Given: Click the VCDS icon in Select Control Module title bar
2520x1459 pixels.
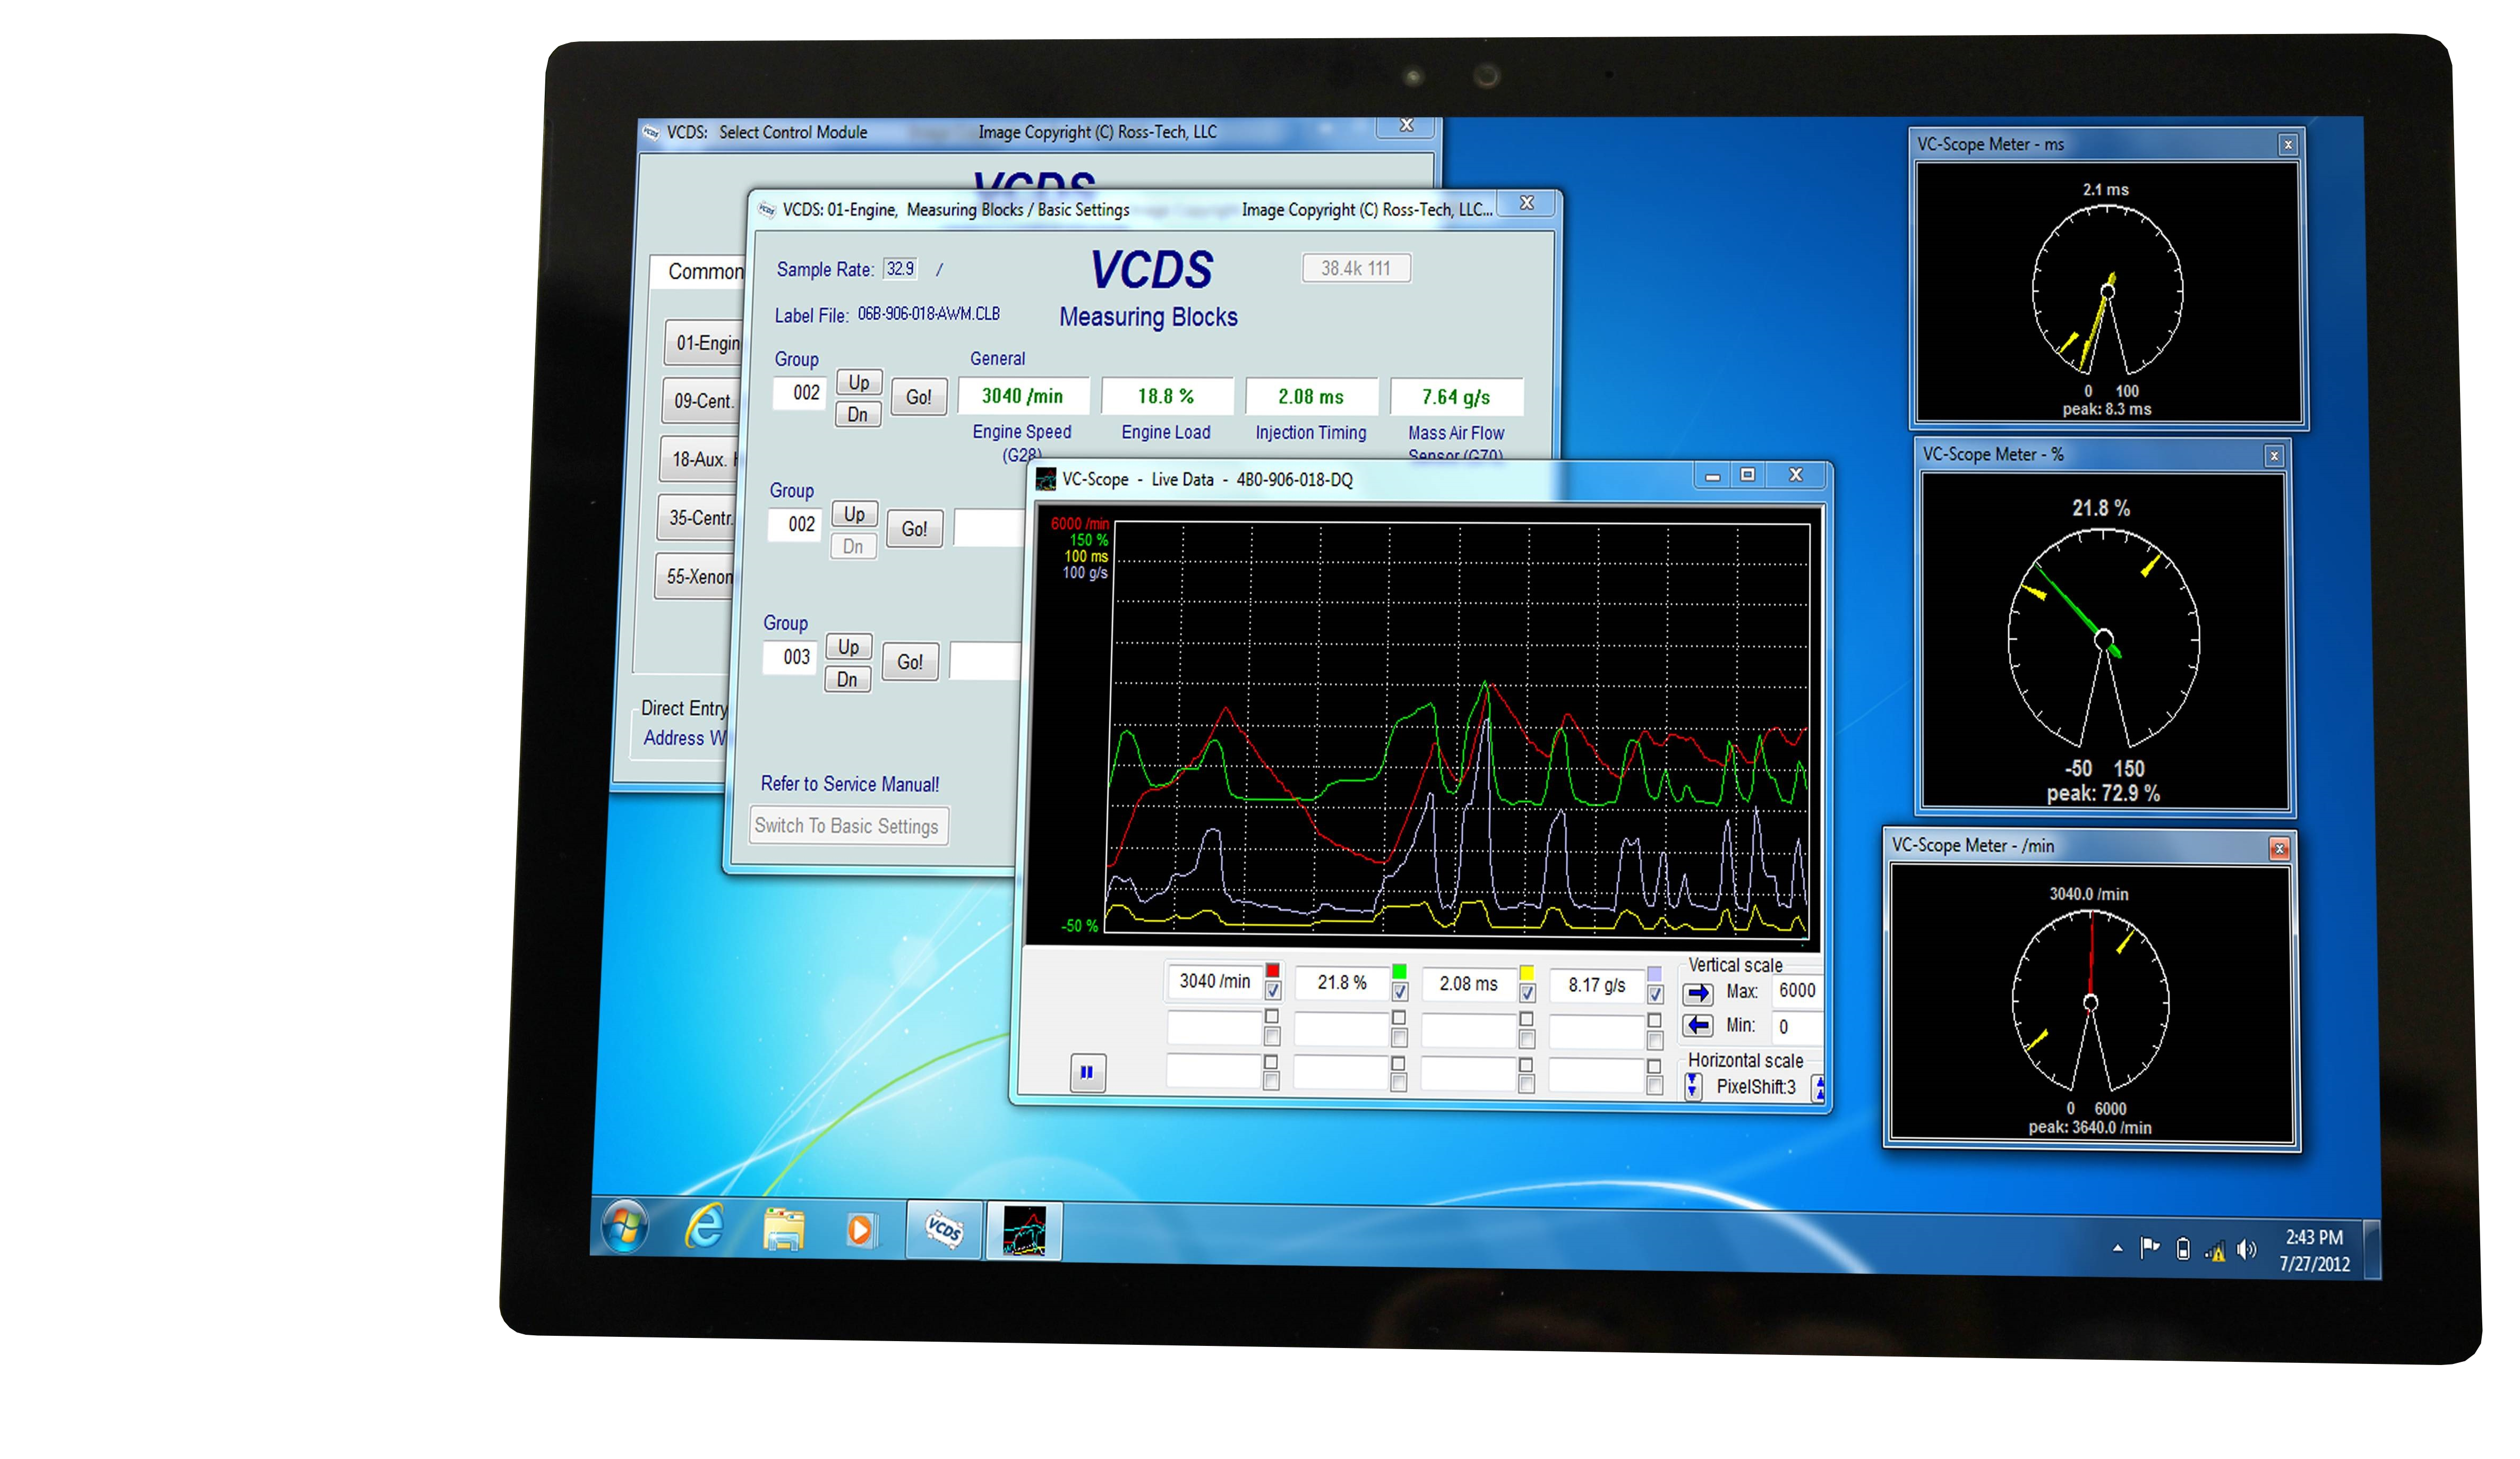Looking at the screenshot, I should tap(651, 132).
